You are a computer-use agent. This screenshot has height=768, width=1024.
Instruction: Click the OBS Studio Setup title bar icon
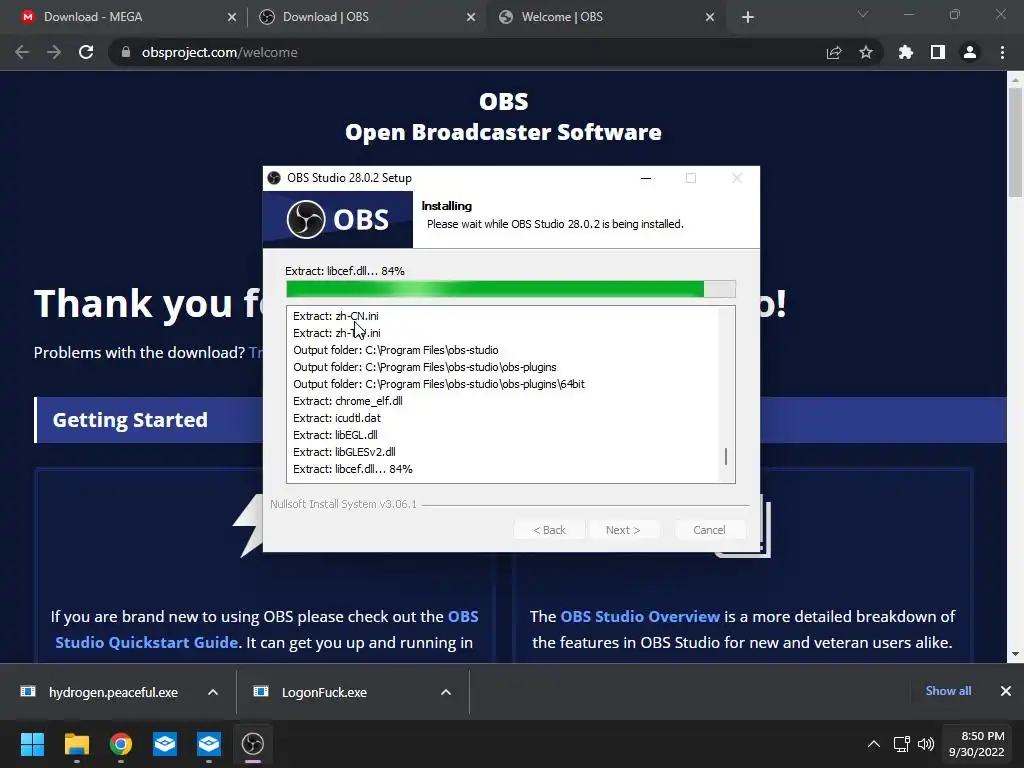click(x=274, y=178)
